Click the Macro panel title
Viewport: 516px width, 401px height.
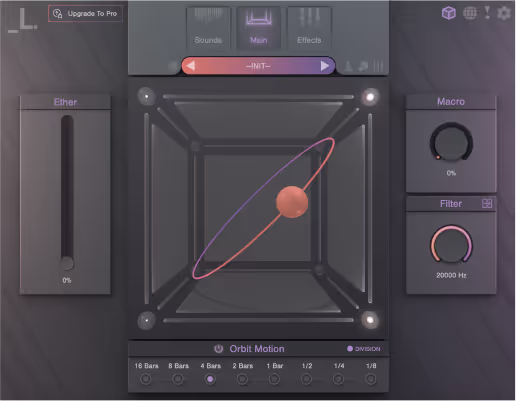(x=451, y=102)
